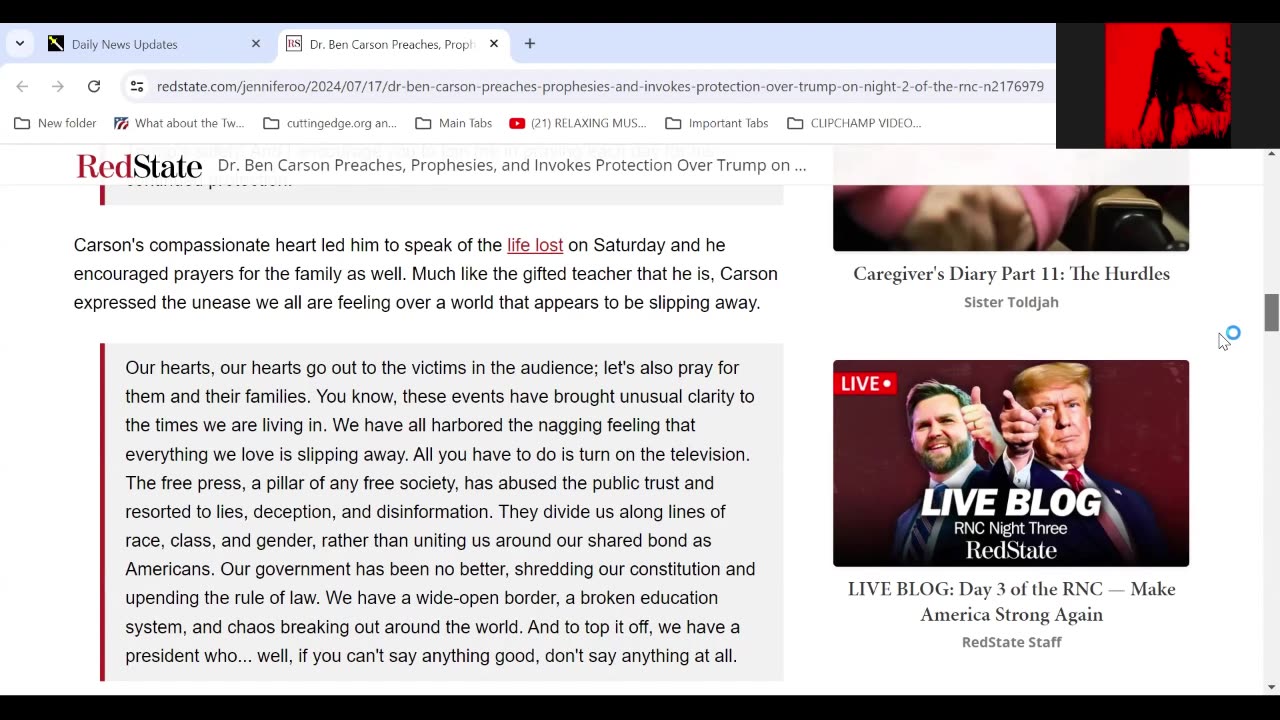Viewport: 1280px width, 720px height.
Task: View site information icon in address bar
Action: (x=137, y=87)
